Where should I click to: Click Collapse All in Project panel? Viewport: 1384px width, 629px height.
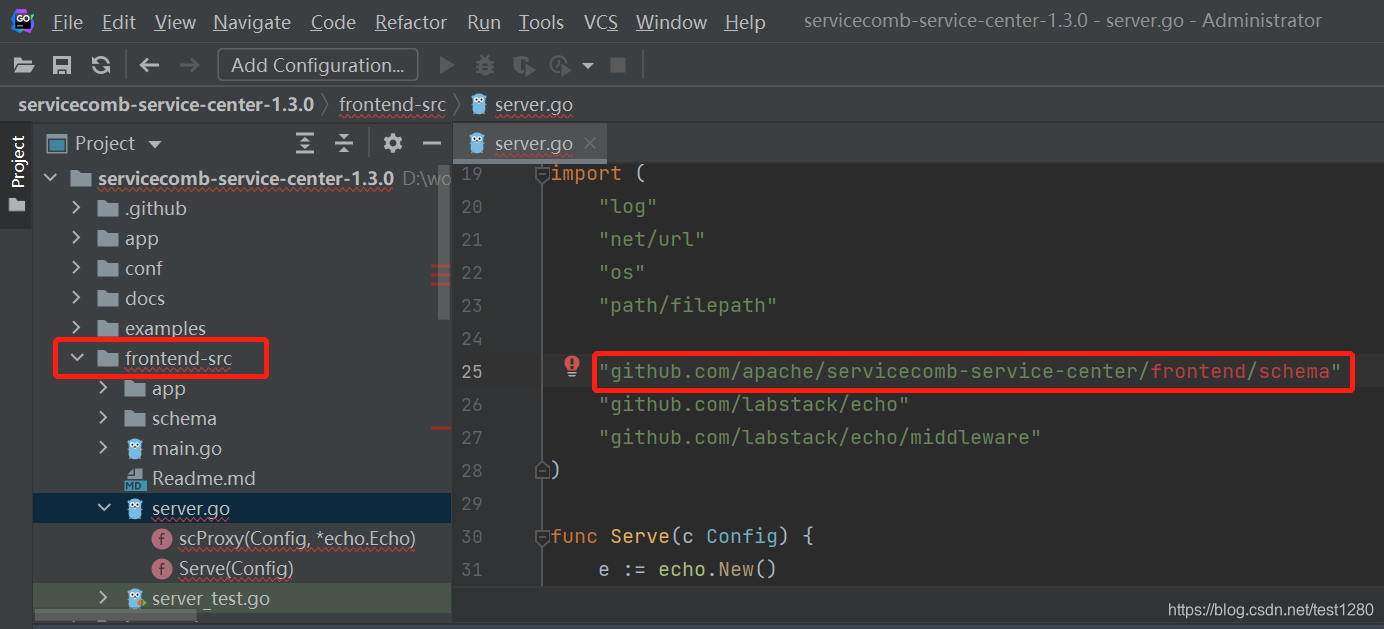[344, 143]
